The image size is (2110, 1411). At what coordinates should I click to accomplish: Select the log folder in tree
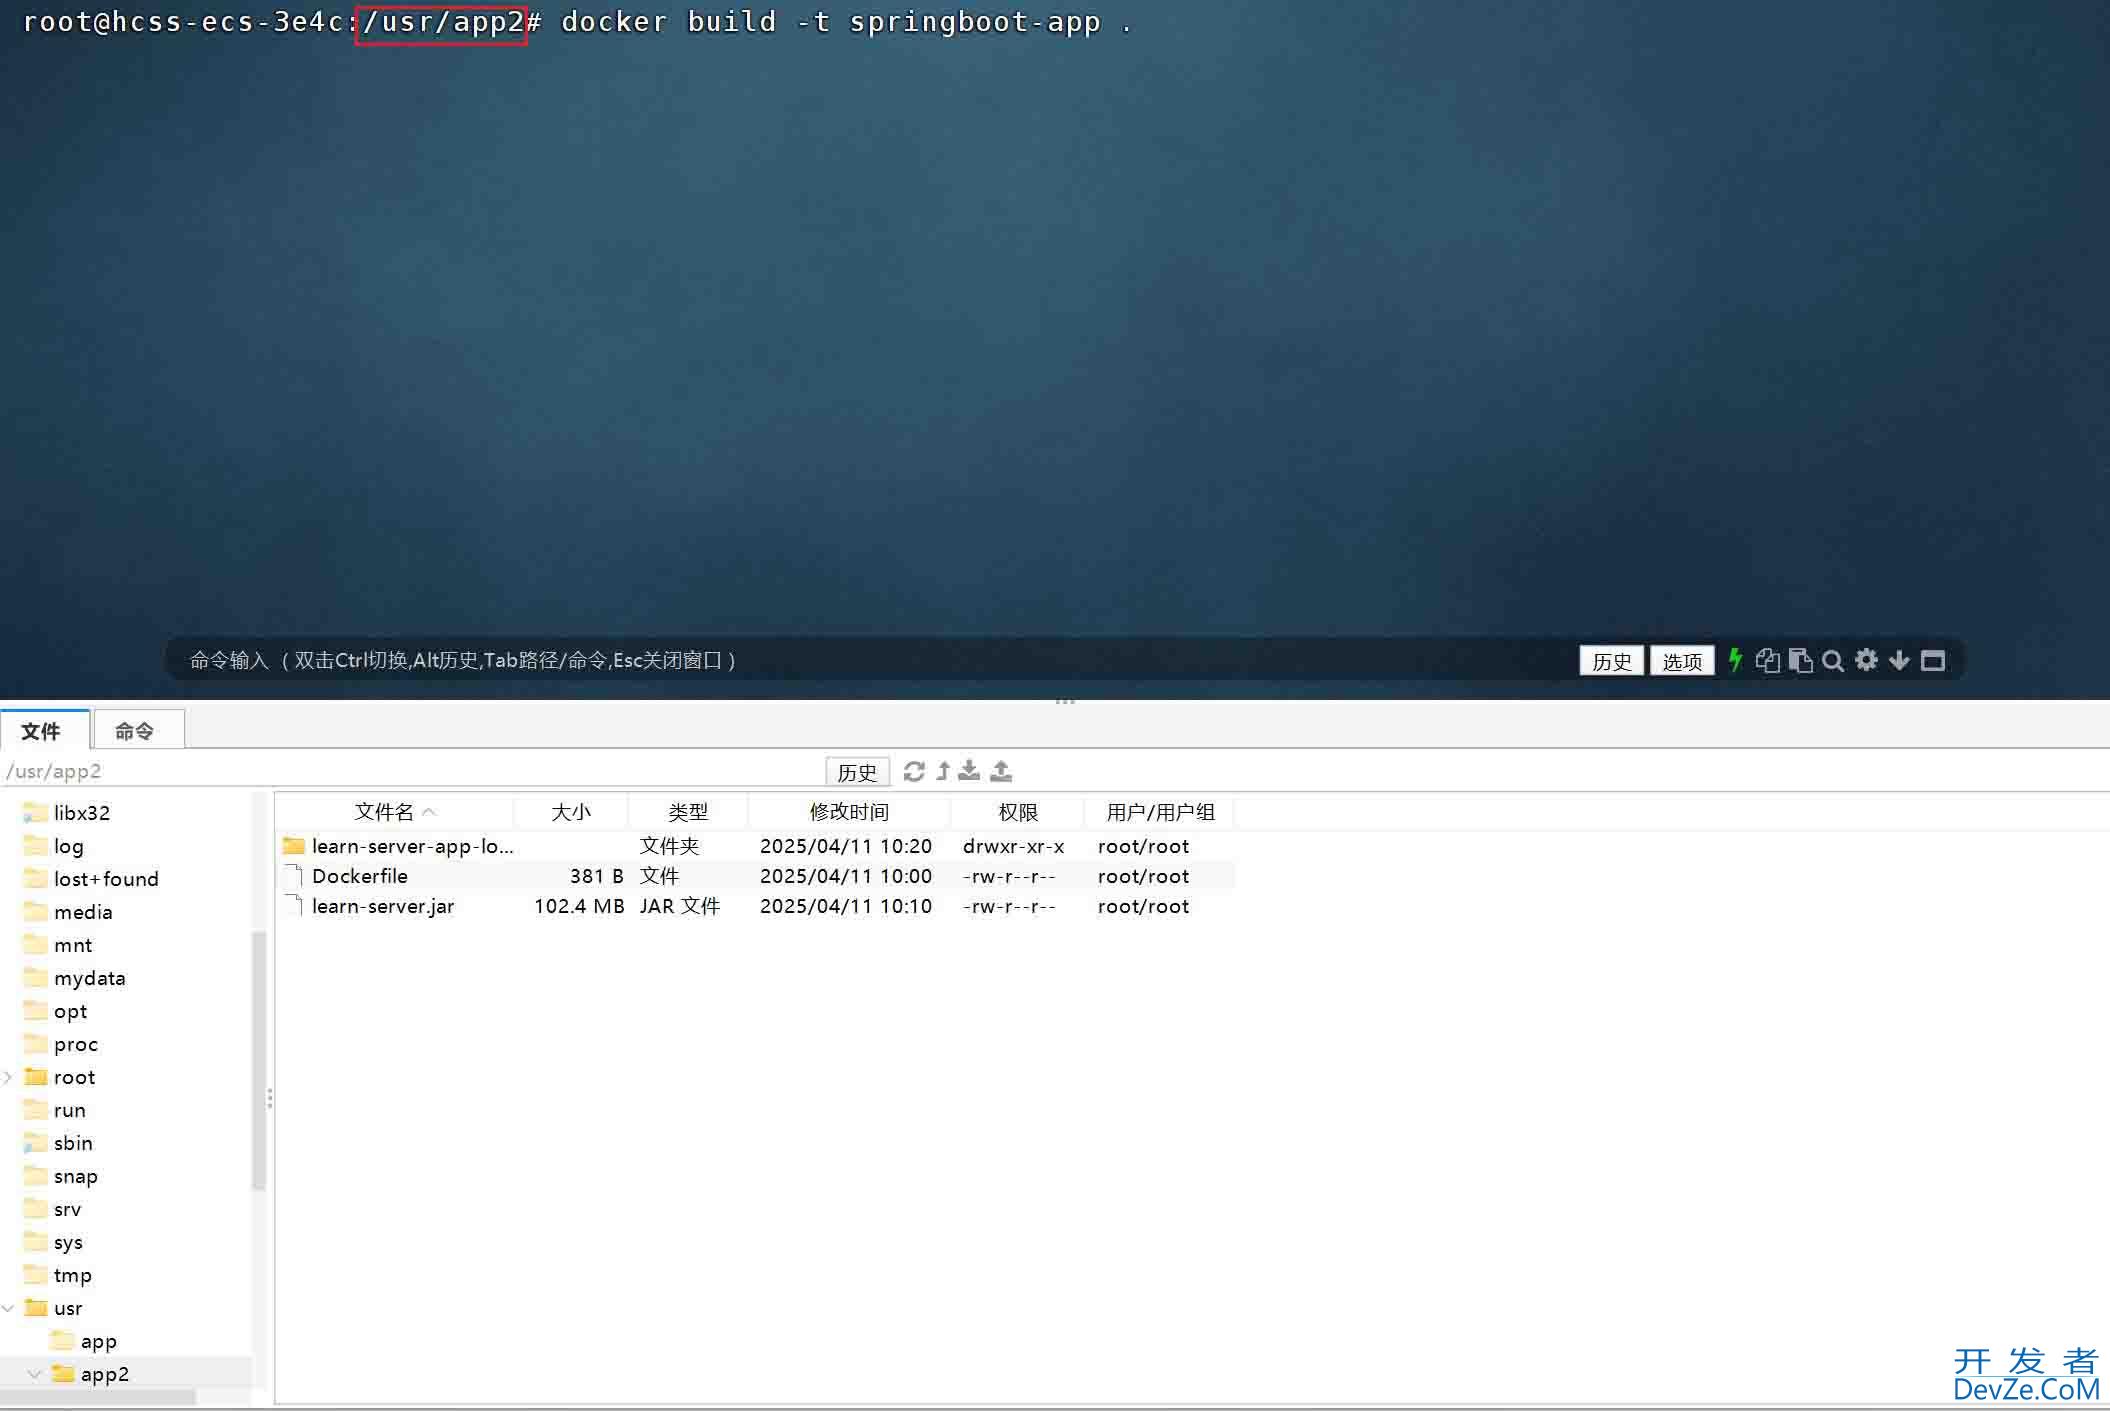[68, 846]
